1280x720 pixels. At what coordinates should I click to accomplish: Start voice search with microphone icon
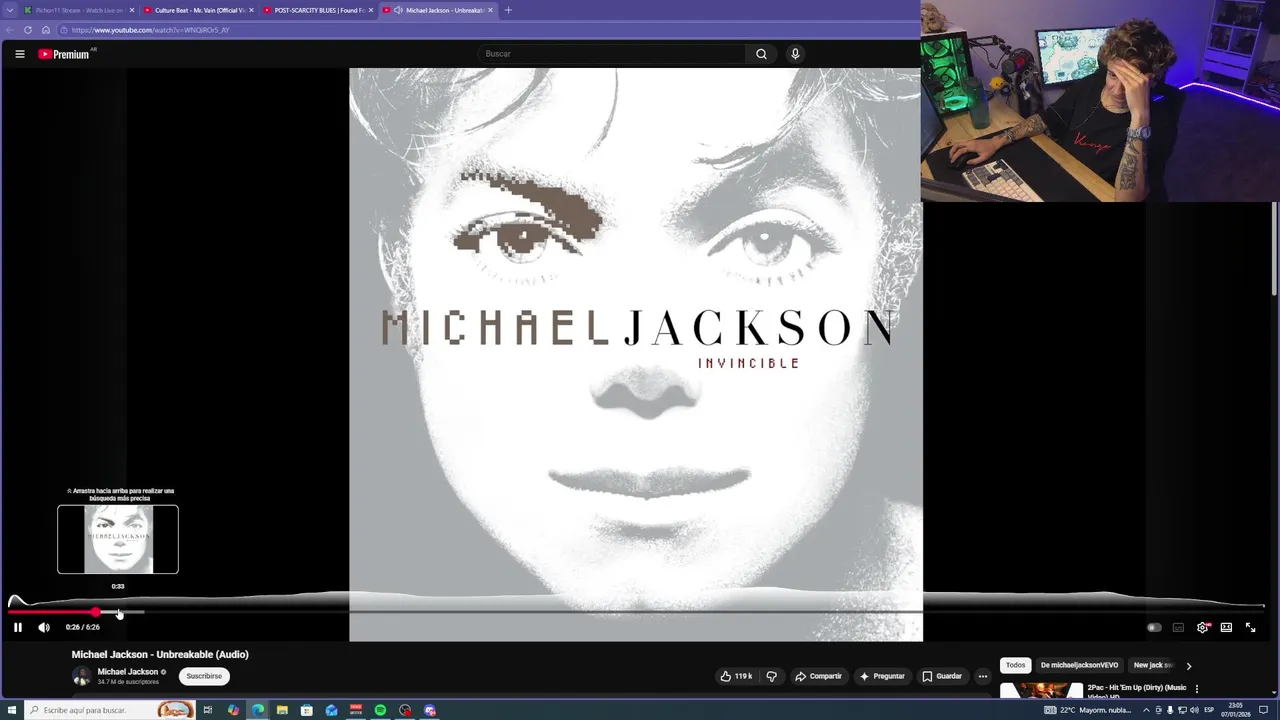(x=795, y=54)
